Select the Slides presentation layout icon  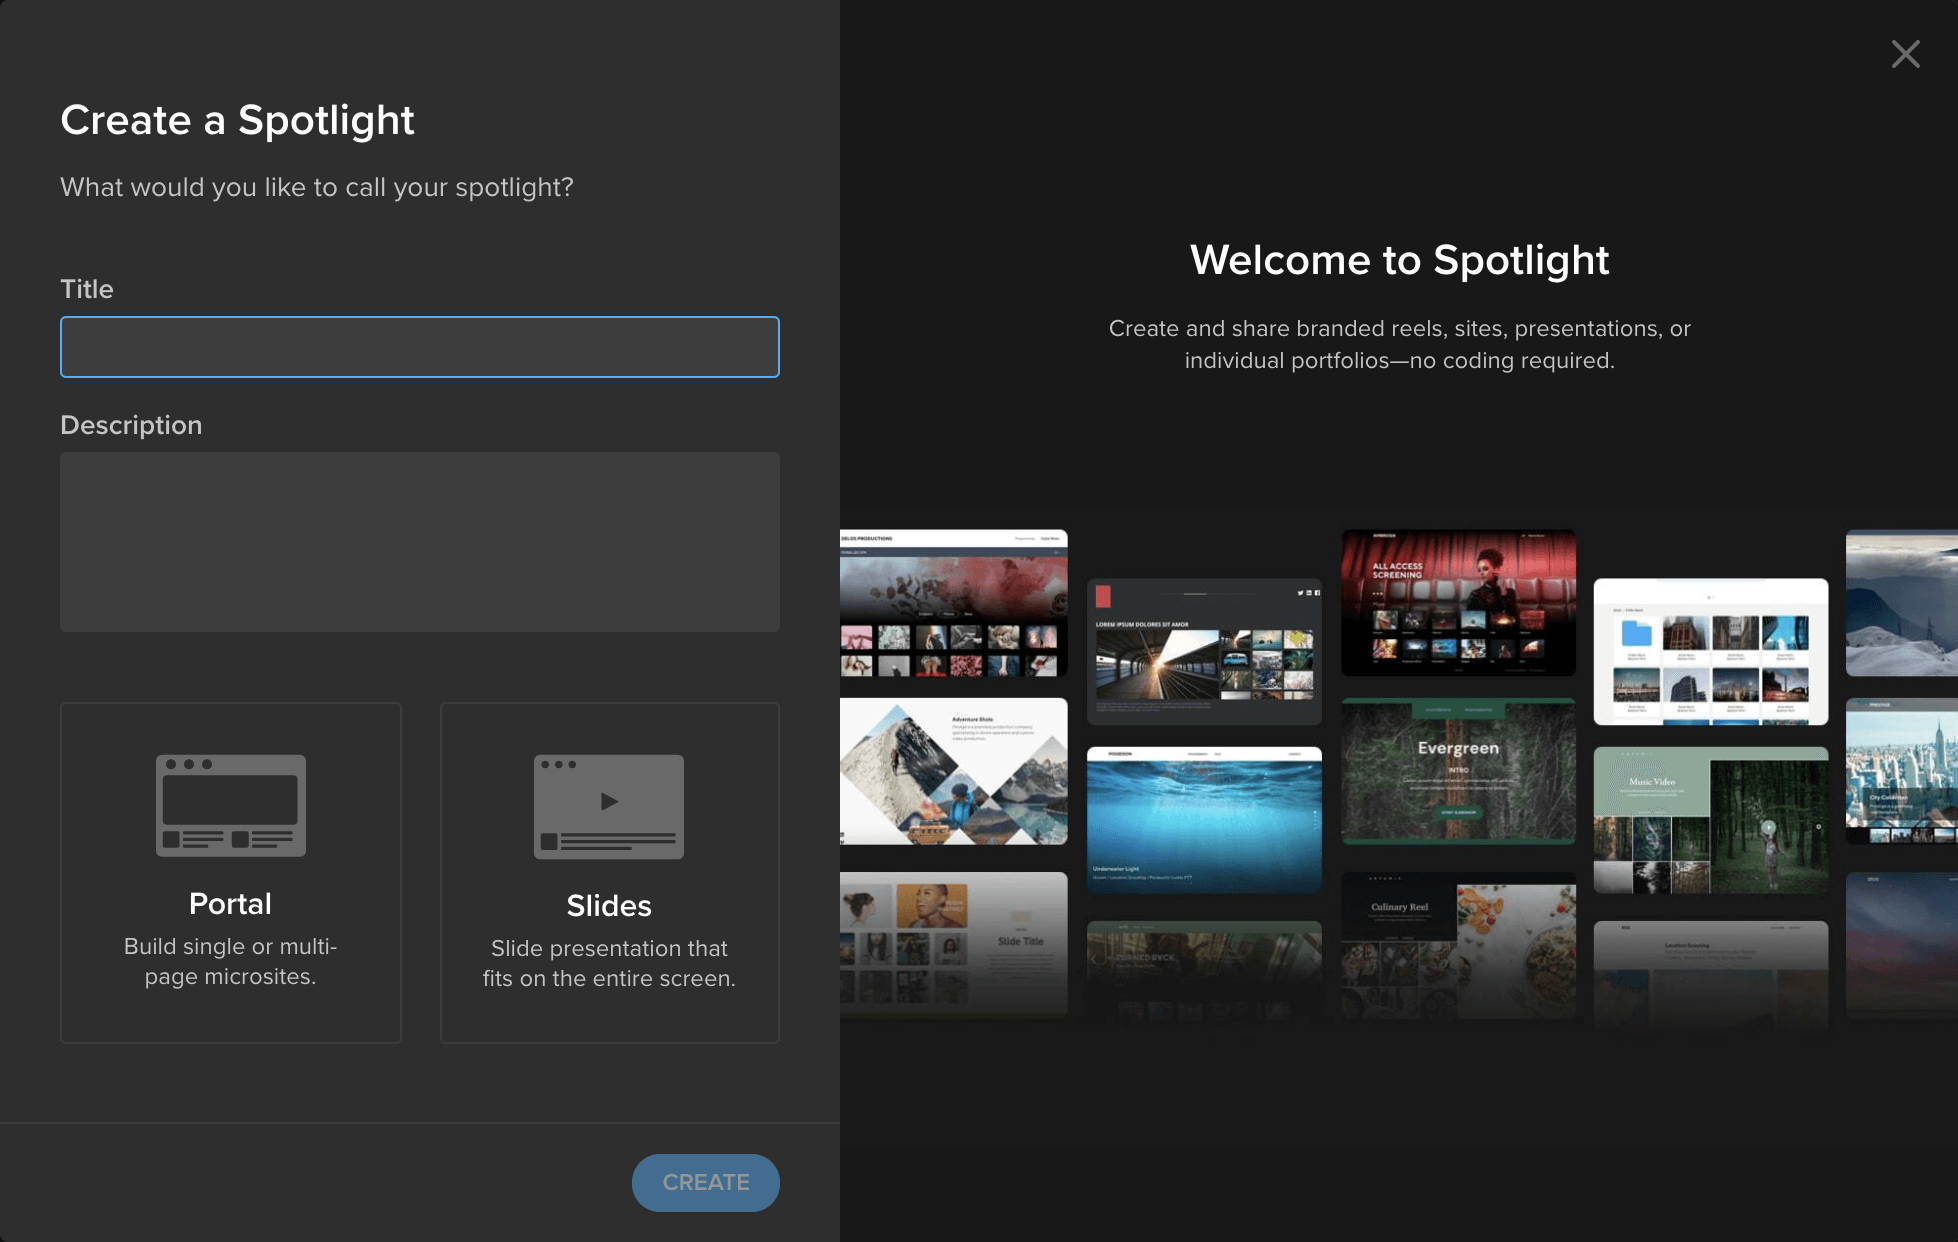coord(609,807)
